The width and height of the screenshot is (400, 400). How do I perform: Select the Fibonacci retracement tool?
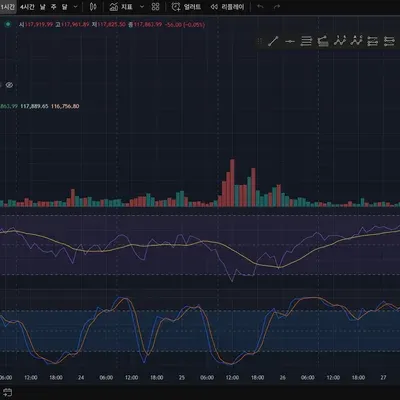[306, 41]
